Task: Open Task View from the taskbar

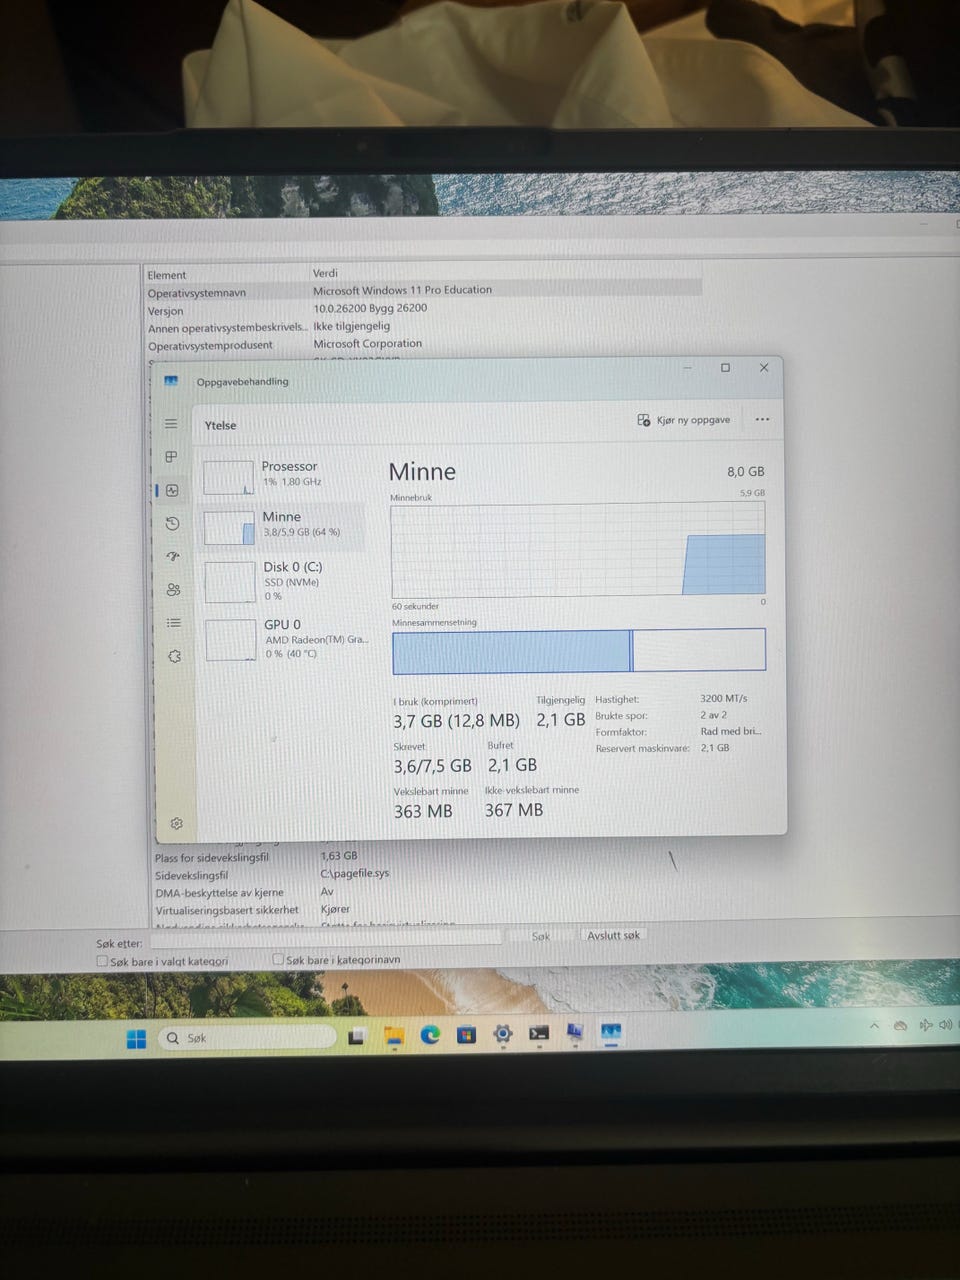Action: [356, 1038]
